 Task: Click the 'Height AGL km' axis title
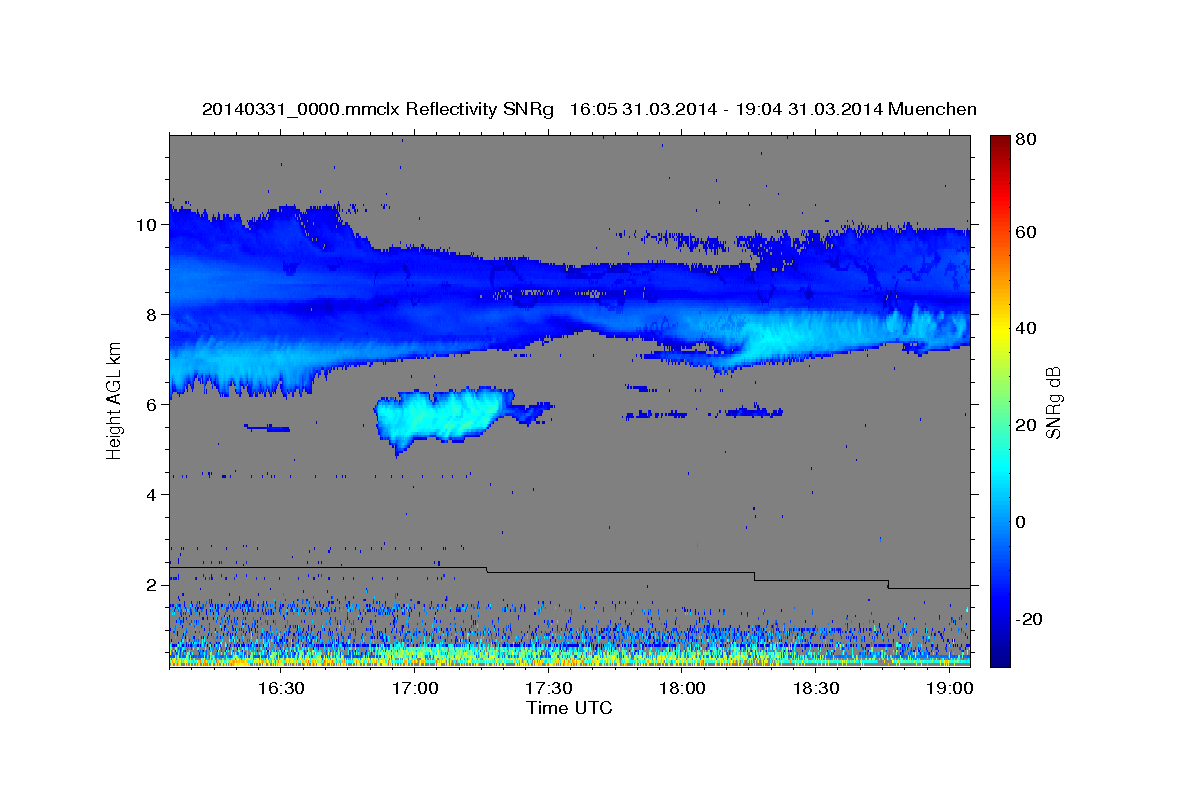(114, 403)
